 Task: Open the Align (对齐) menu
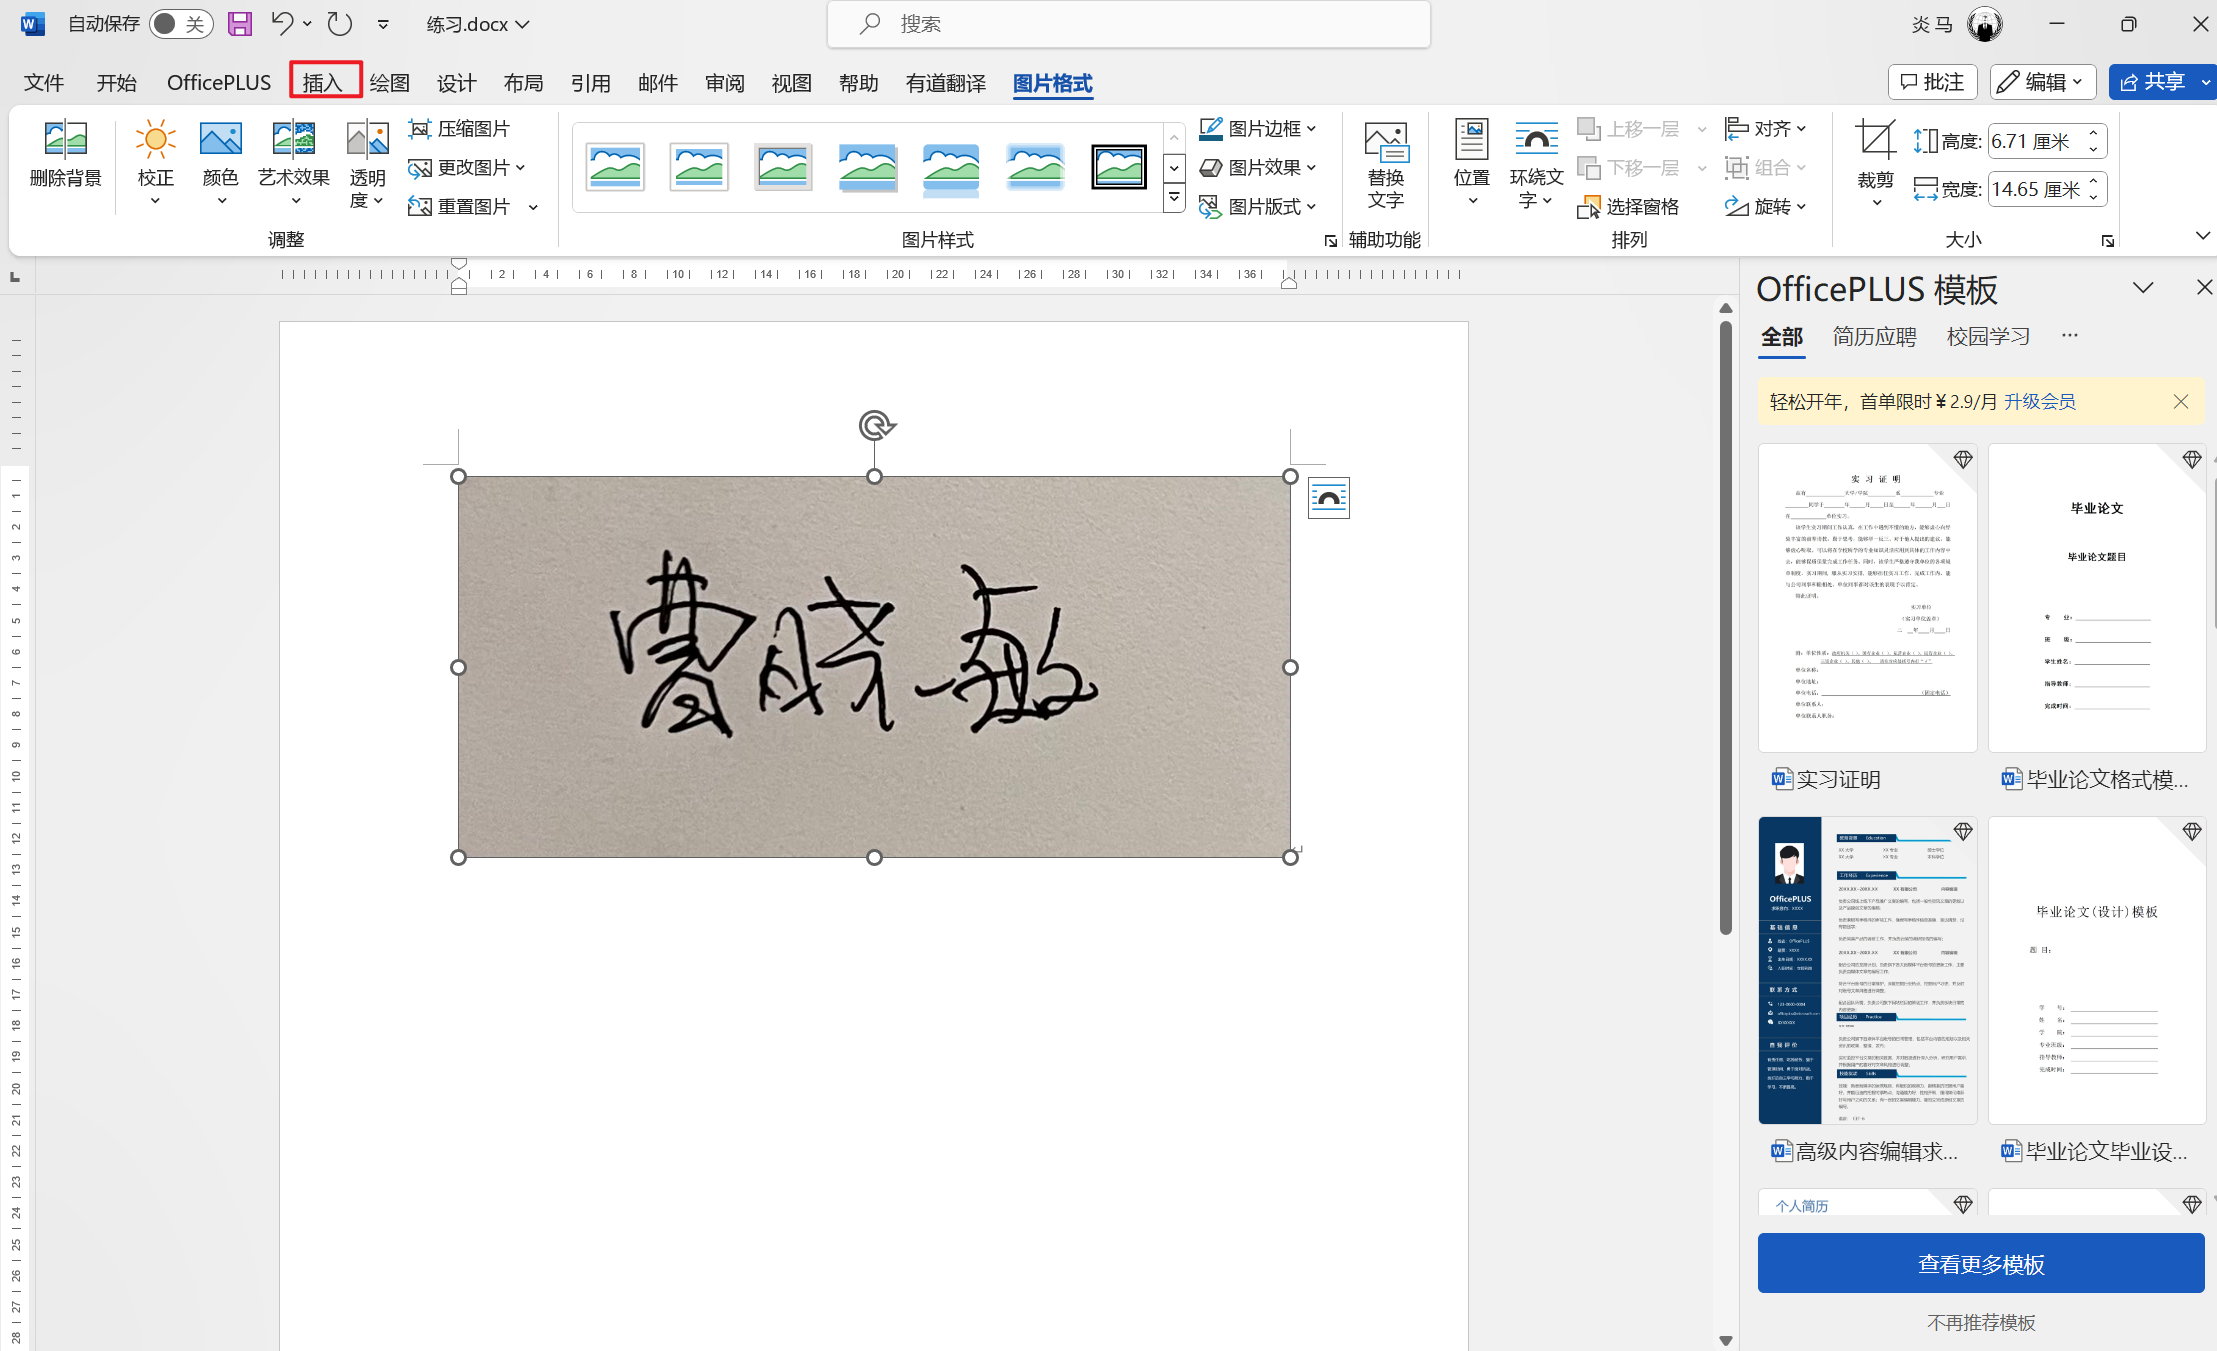coord(1766,129)
